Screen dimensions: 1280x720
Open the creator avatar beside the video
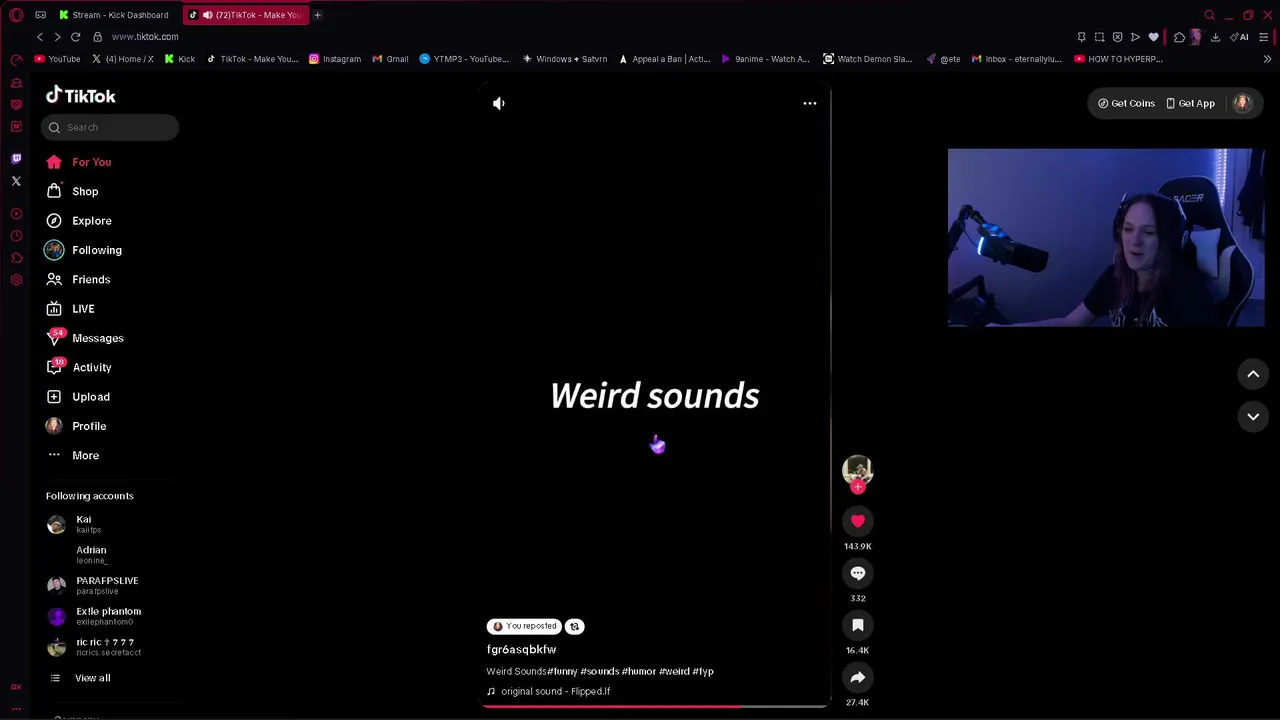[x=858, y=470]
